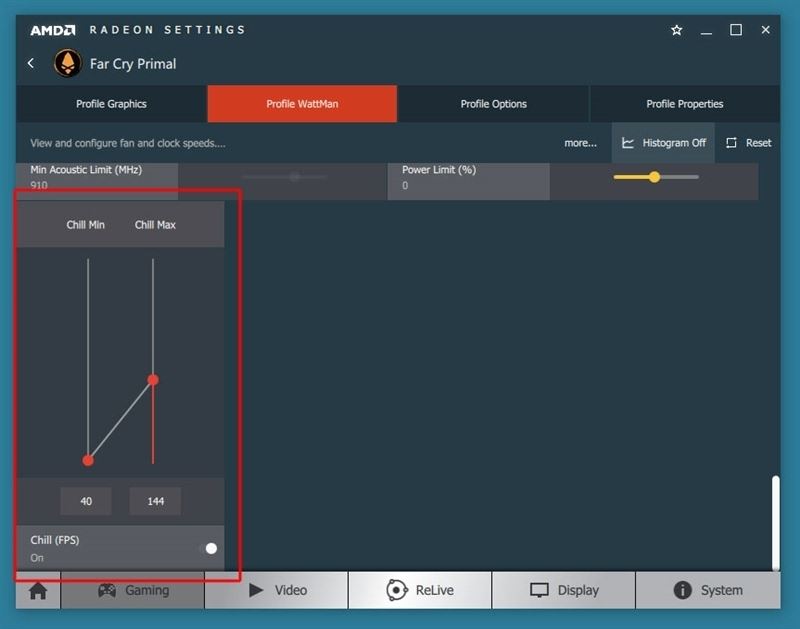Viewport: 800px width, 629px height.
Task: Click the Reset button
Action: pyautogui.click(x=749, y=143)
